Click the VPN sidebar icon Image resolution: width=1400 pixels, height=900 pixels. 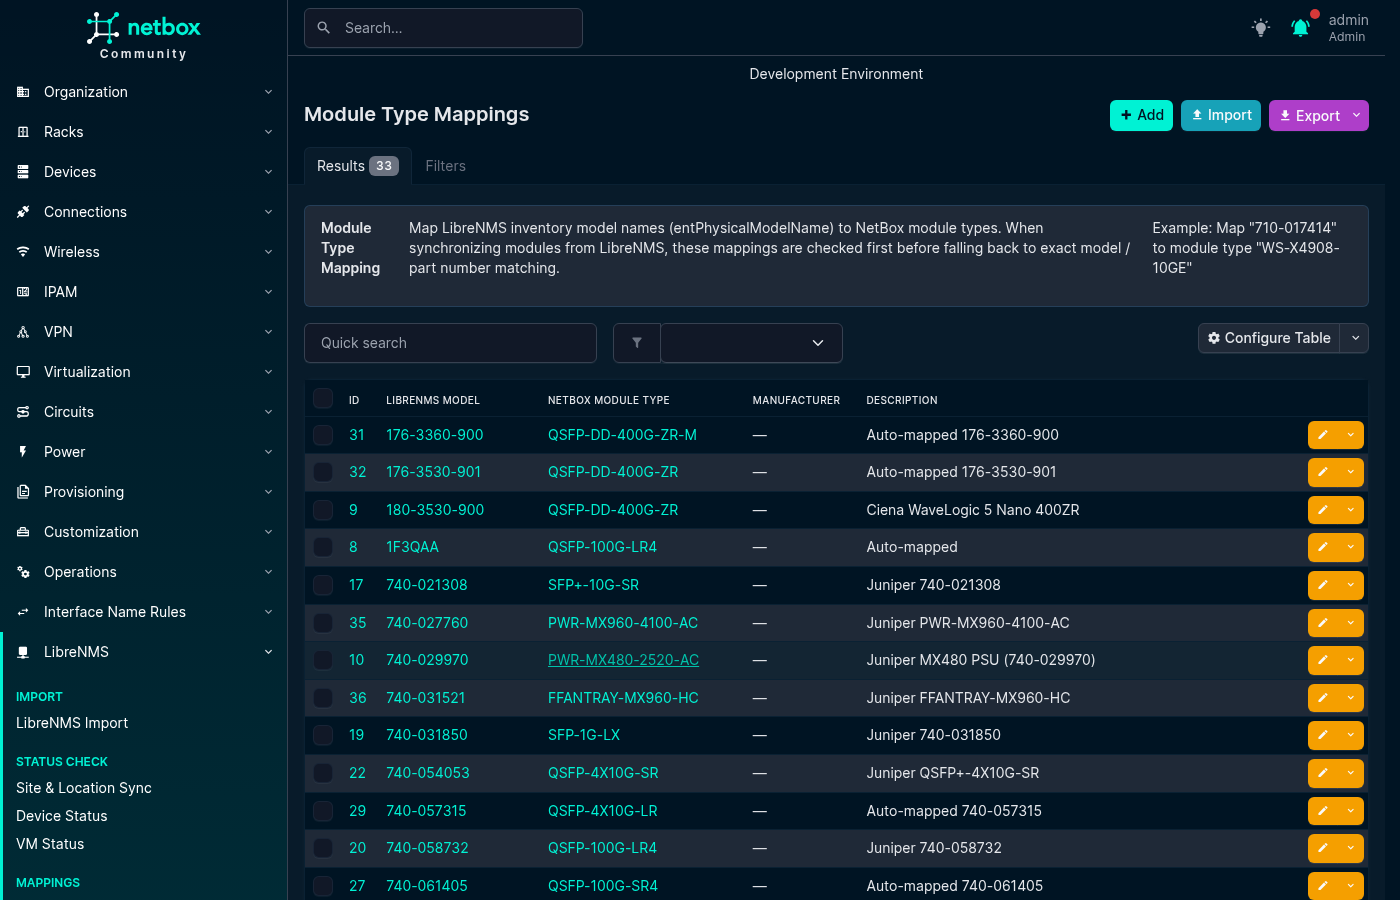point(23,332)
